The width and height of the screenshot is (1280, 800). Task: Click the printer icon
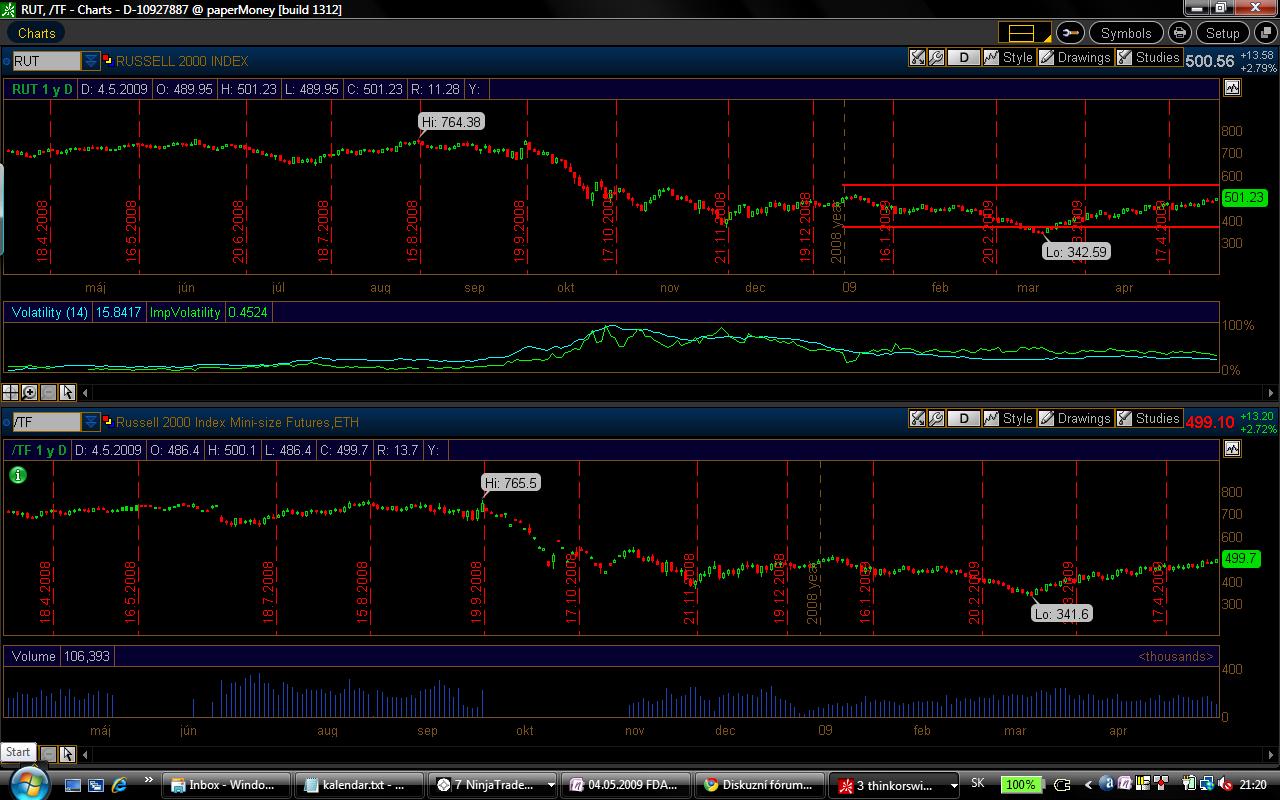pos(1179,33)
